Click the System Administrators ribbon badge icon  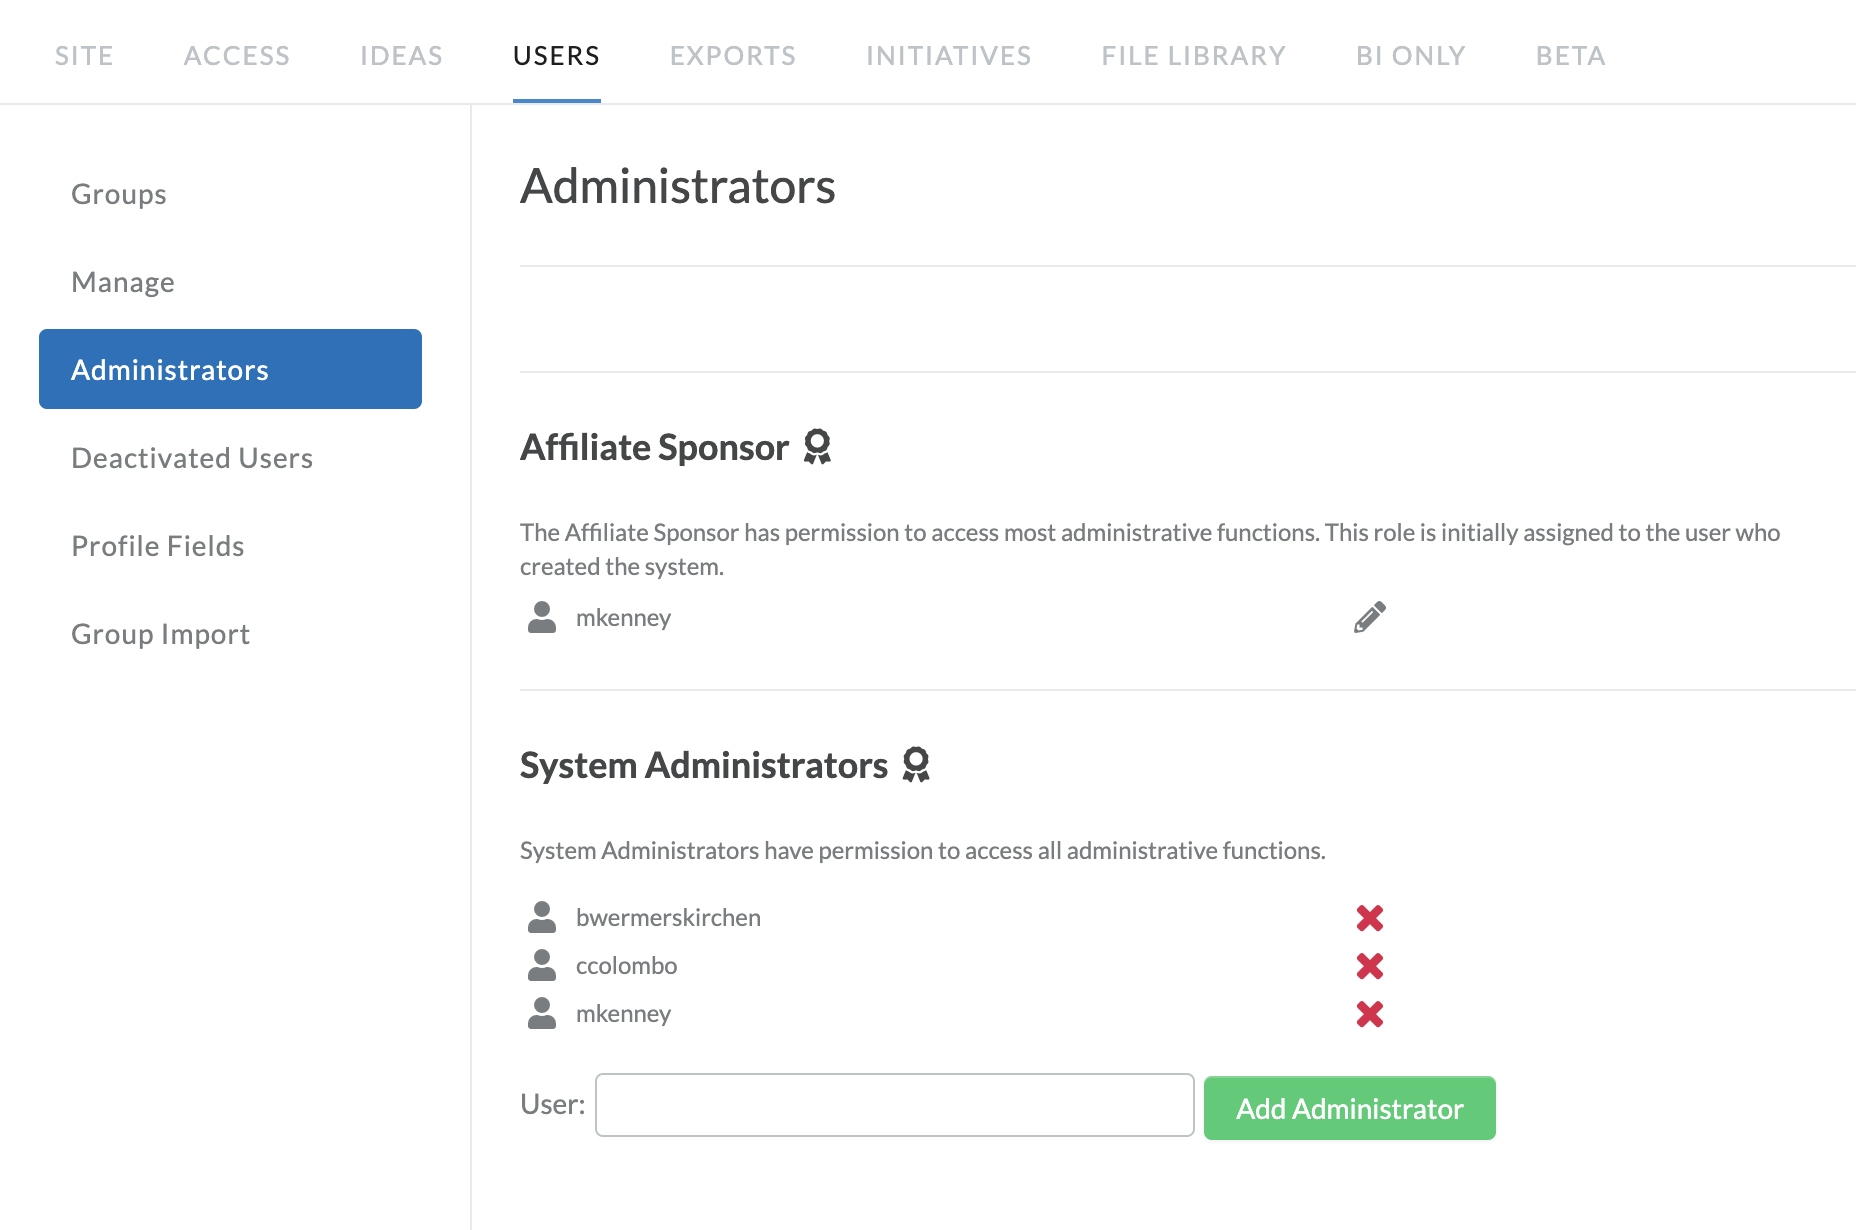pyautogui.click(x=916, y=765)
